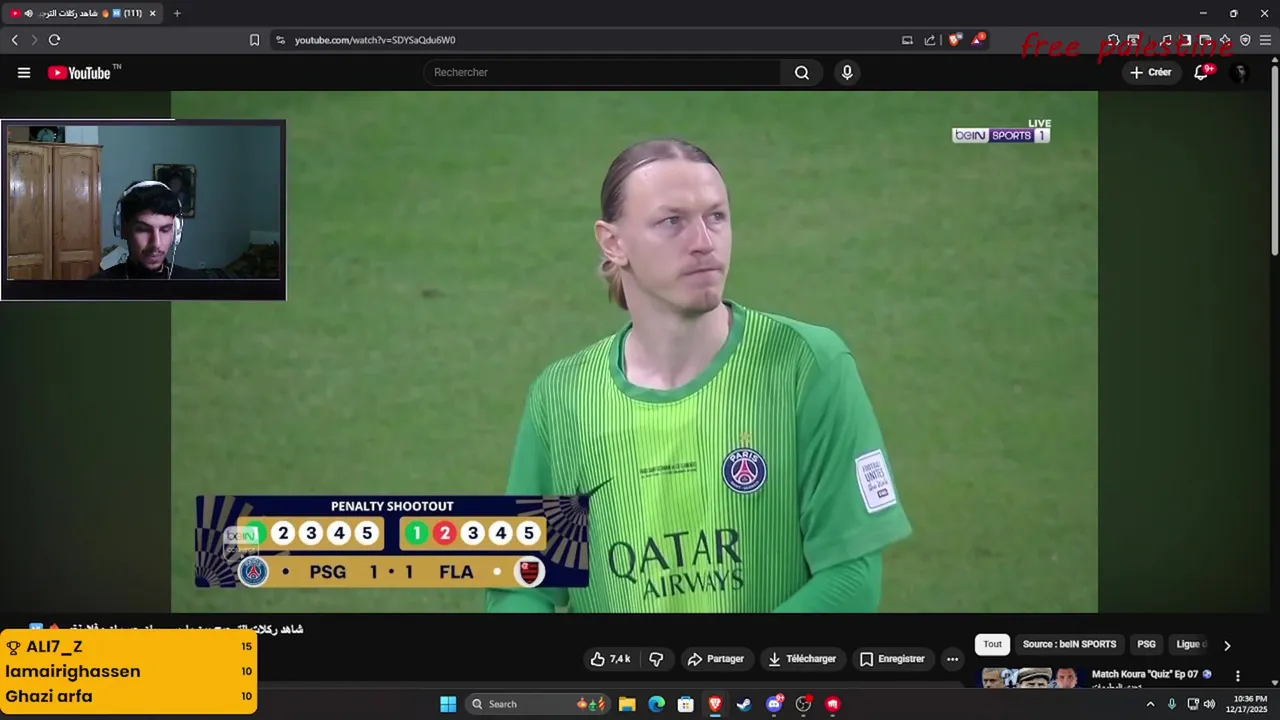Share this page via the address bar share icon

(x=930, y=40)
